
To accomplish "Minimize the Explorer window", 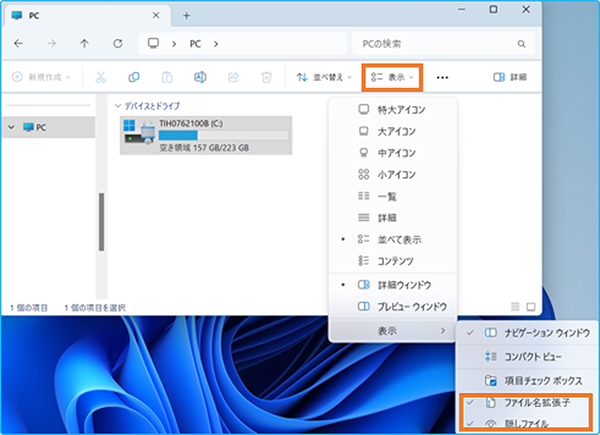I will [x=462, y=9].
